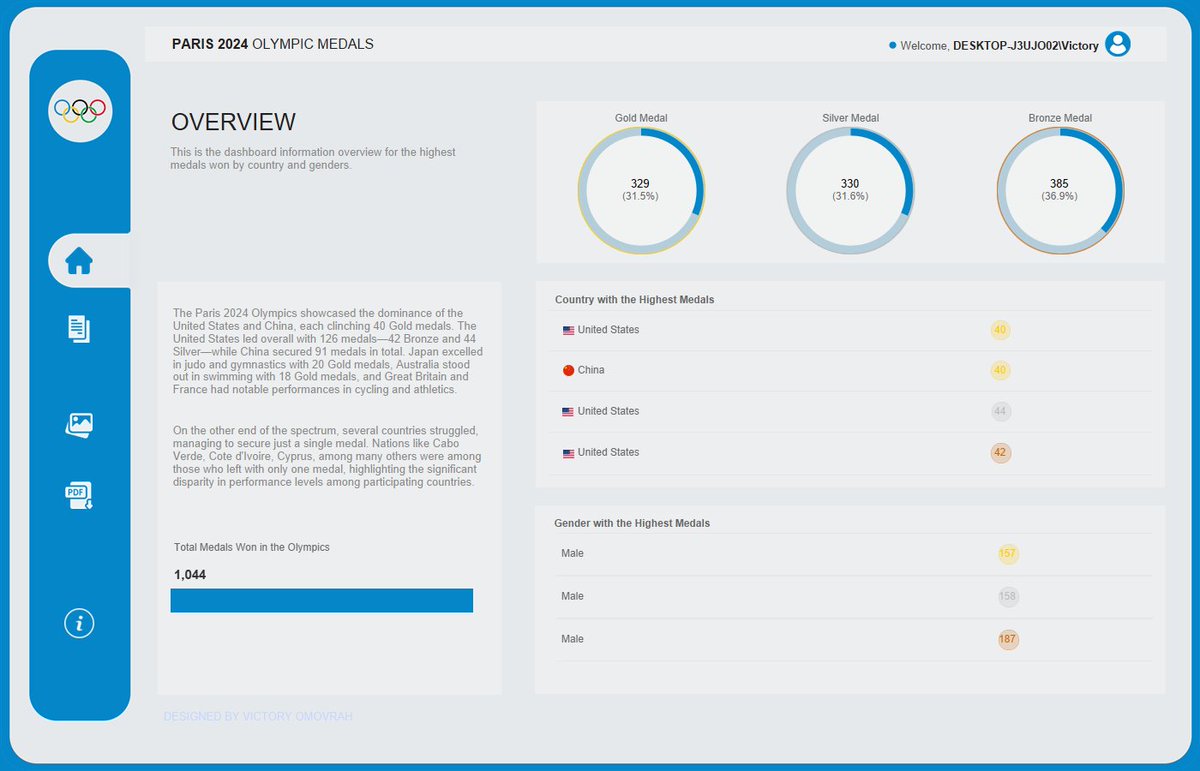Click the bronze badge showing 42
The height and width of the screenshot is (771, 1200).
tap(1000, 453)
